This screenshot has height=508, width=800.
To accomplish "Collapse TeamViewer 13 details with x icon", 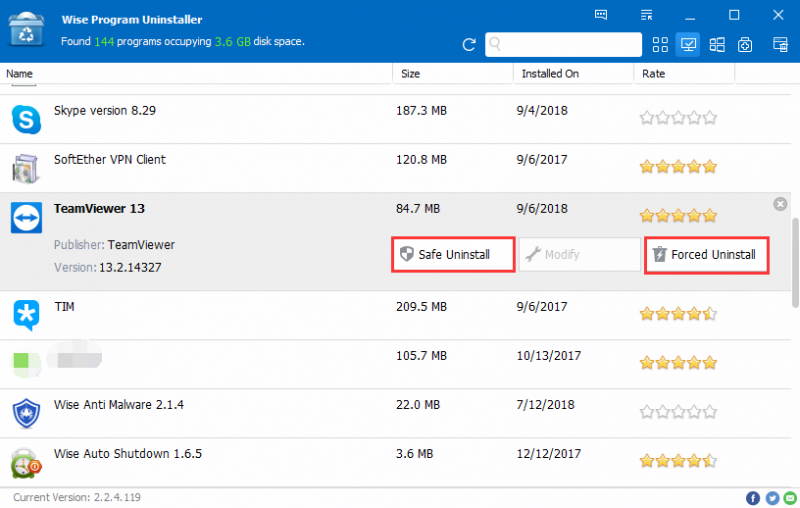I will (780, 204).
